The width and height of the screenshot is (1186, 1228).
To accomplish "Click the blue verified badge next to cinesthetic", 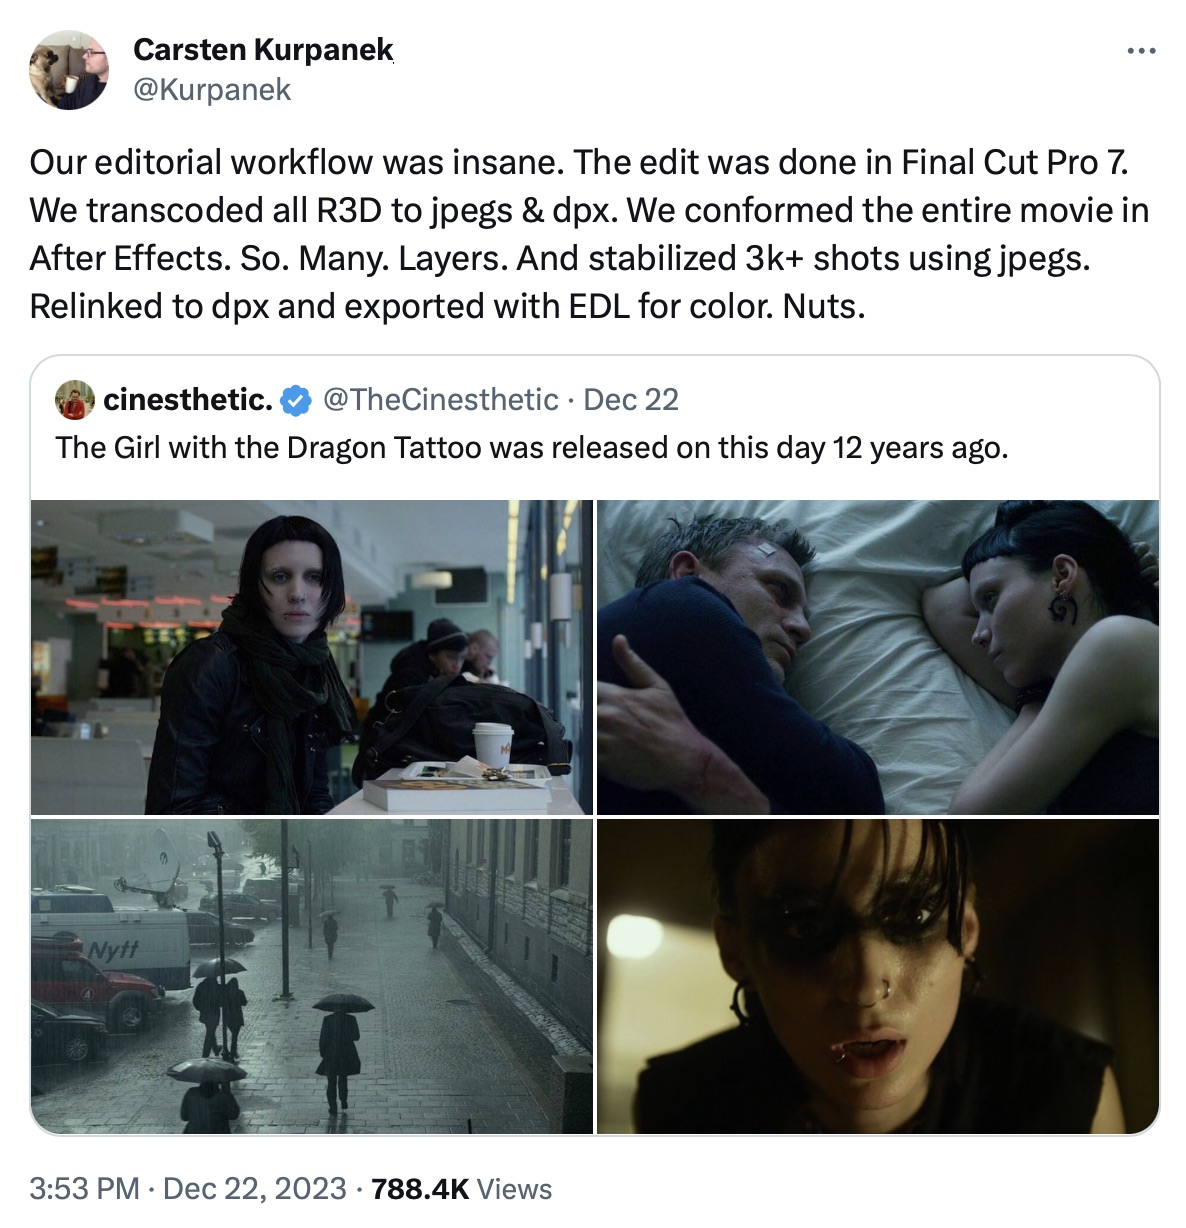I will tap(294, 400).
